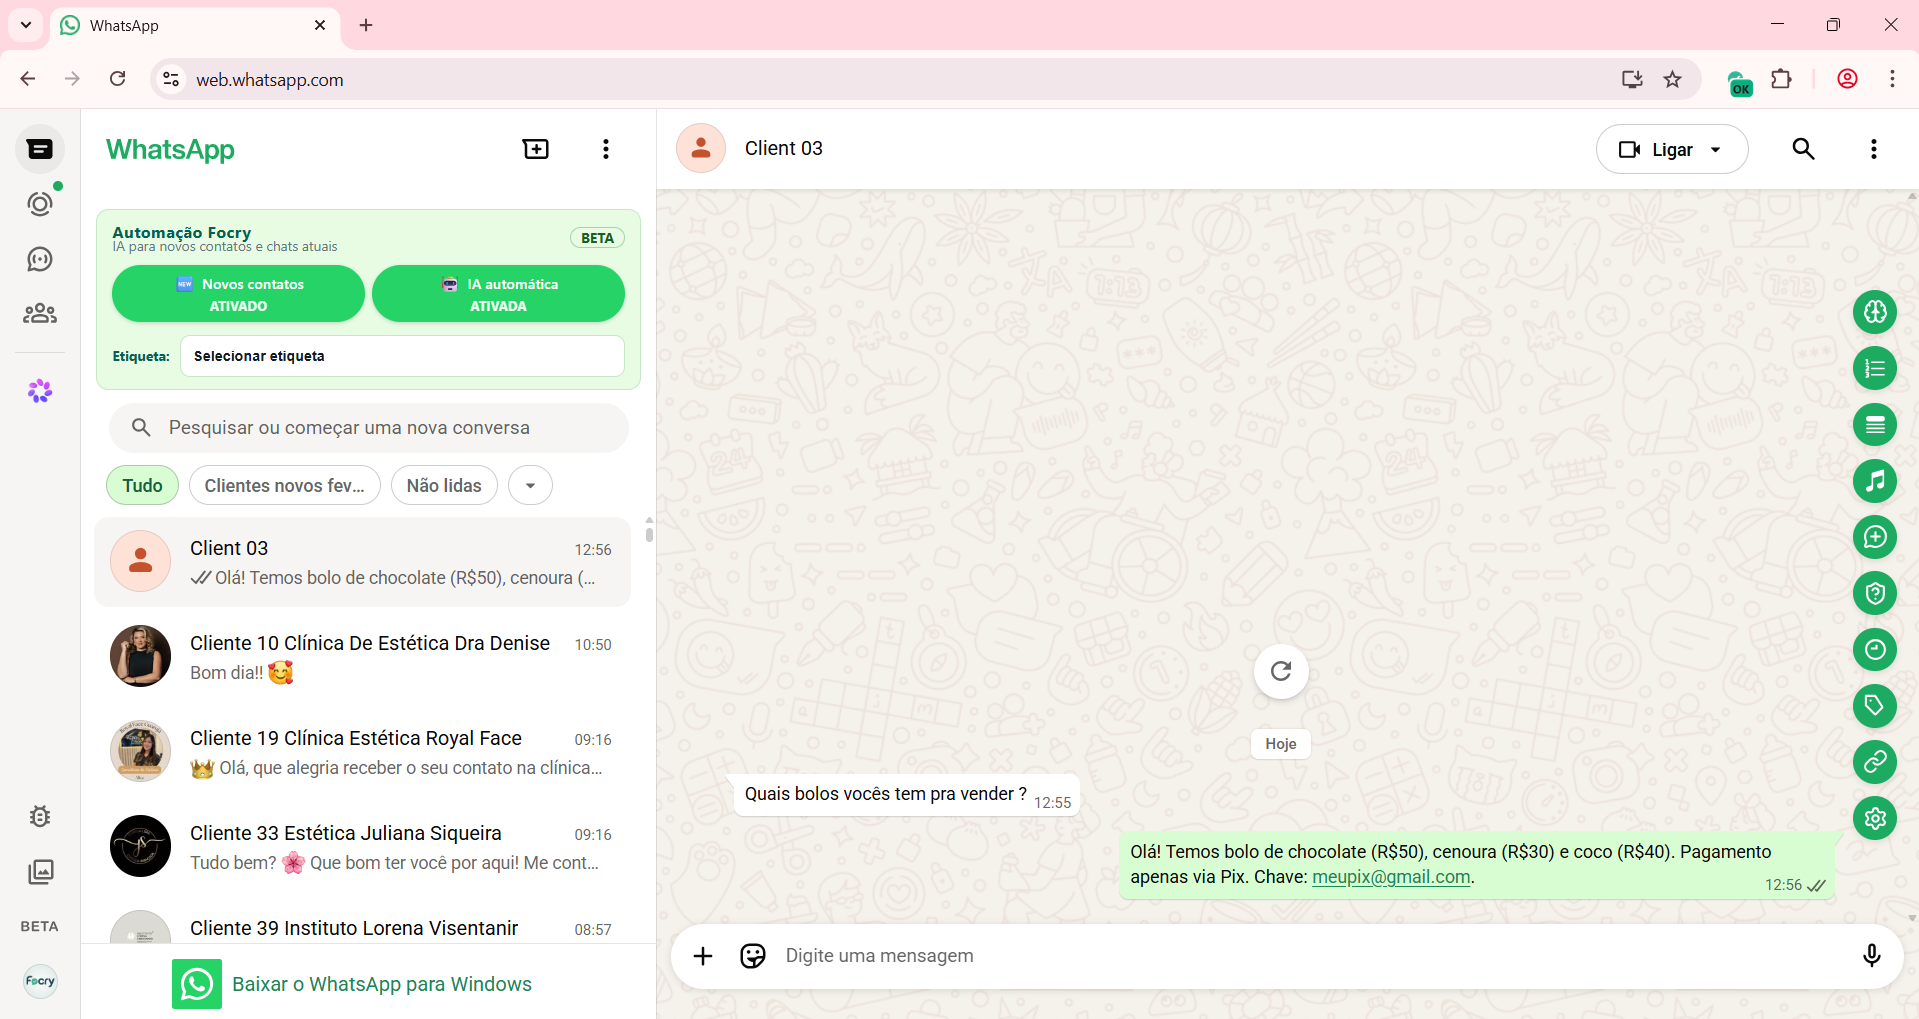Expand the Ligar call dropdown
This screenshot has width=1919, height=1019.
pos(1716,150)
